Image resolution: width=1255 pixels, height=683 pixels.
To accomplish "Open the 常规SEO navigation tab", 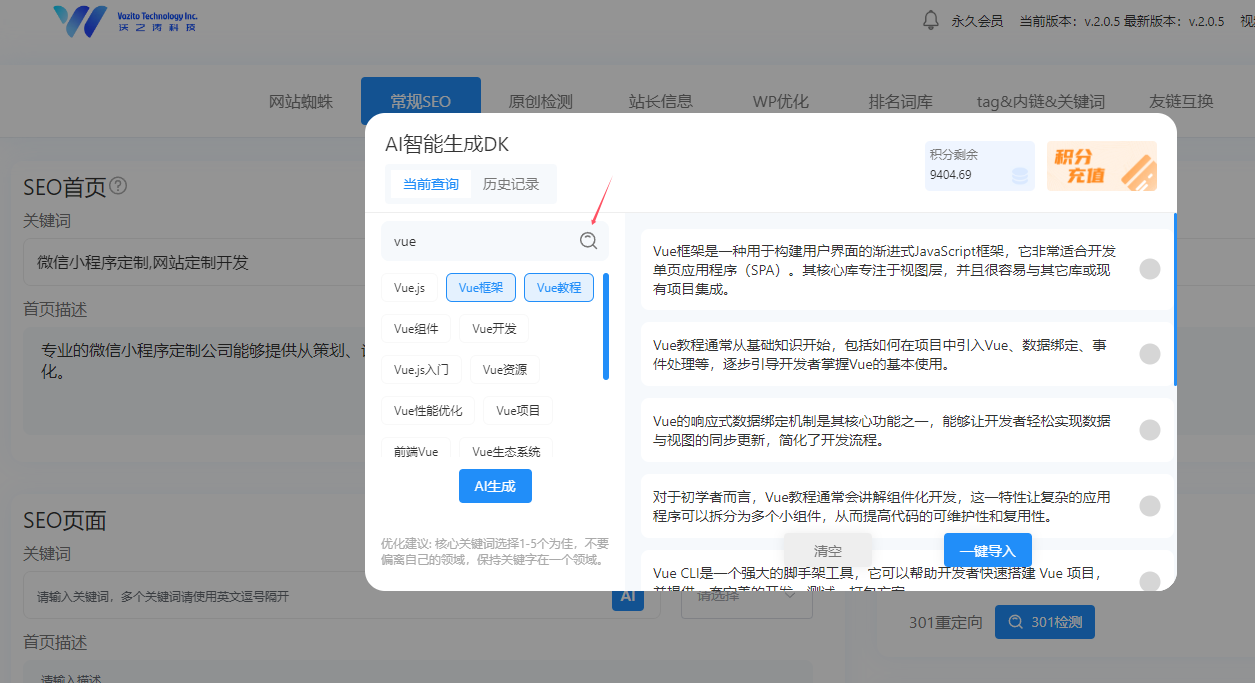I will tap(421, 101).
